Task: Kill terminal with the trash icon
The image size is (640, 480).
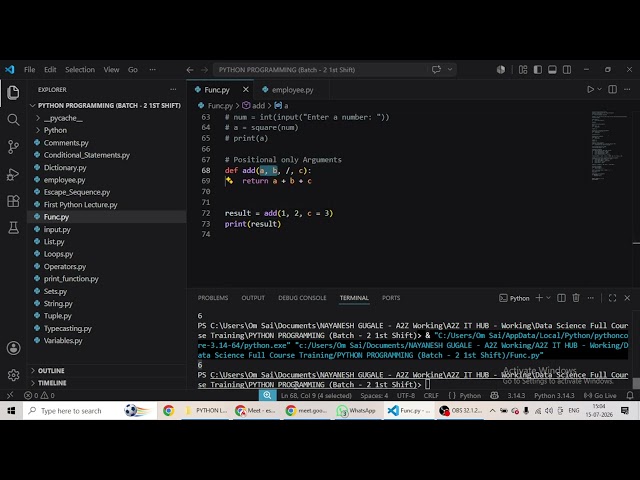Action: pos(576,298)
